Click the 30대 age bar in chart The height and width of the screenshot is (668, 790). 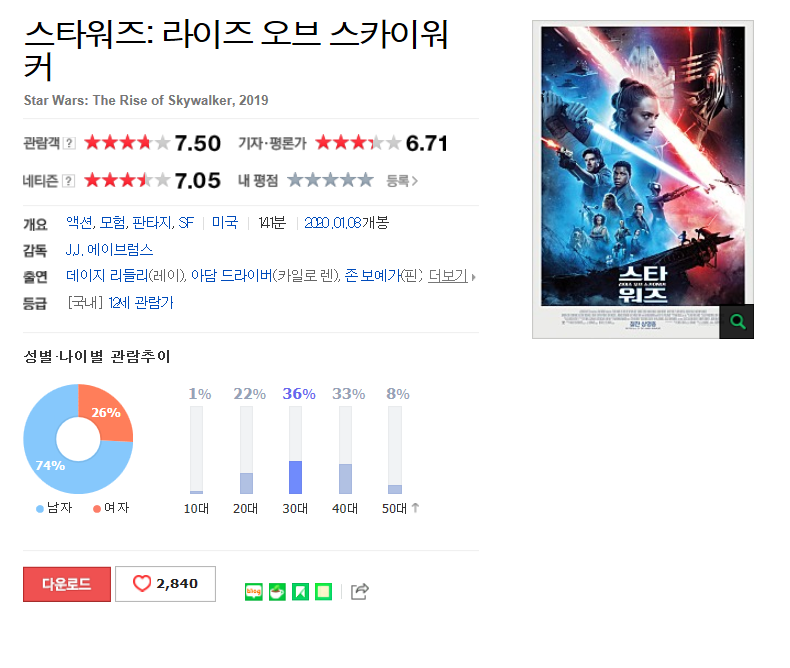[x=295, y=450]
